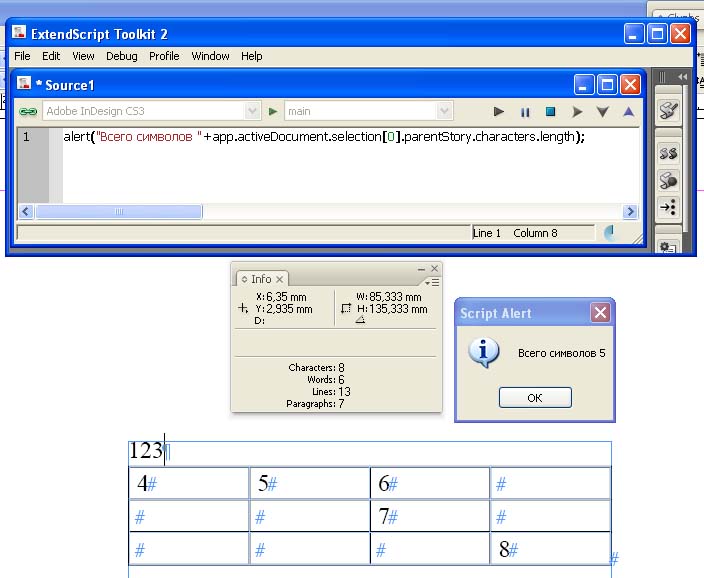Viewport: 704px width, 578px height.
Task: Click the Line 1 Column 8 status
Action: 515,233
